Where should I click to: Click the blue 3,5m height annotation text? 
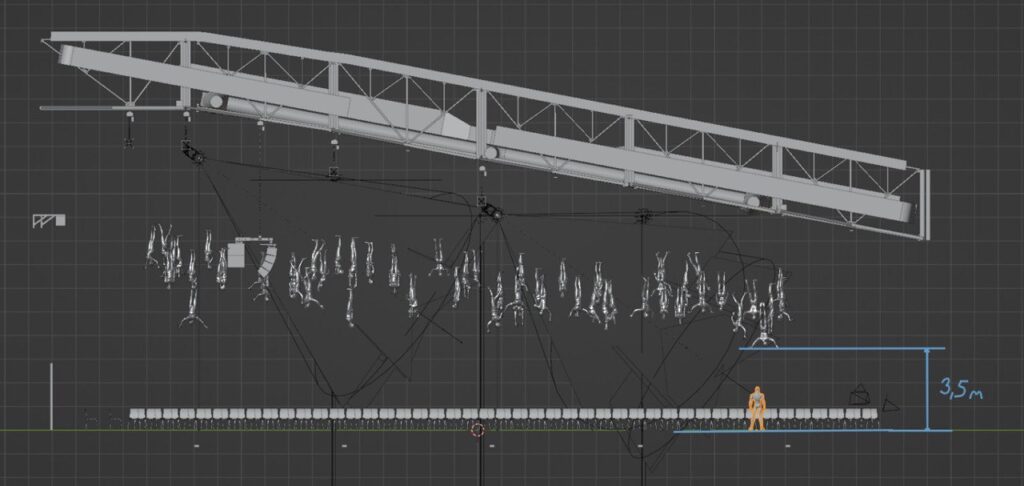(x=961, y=388)
